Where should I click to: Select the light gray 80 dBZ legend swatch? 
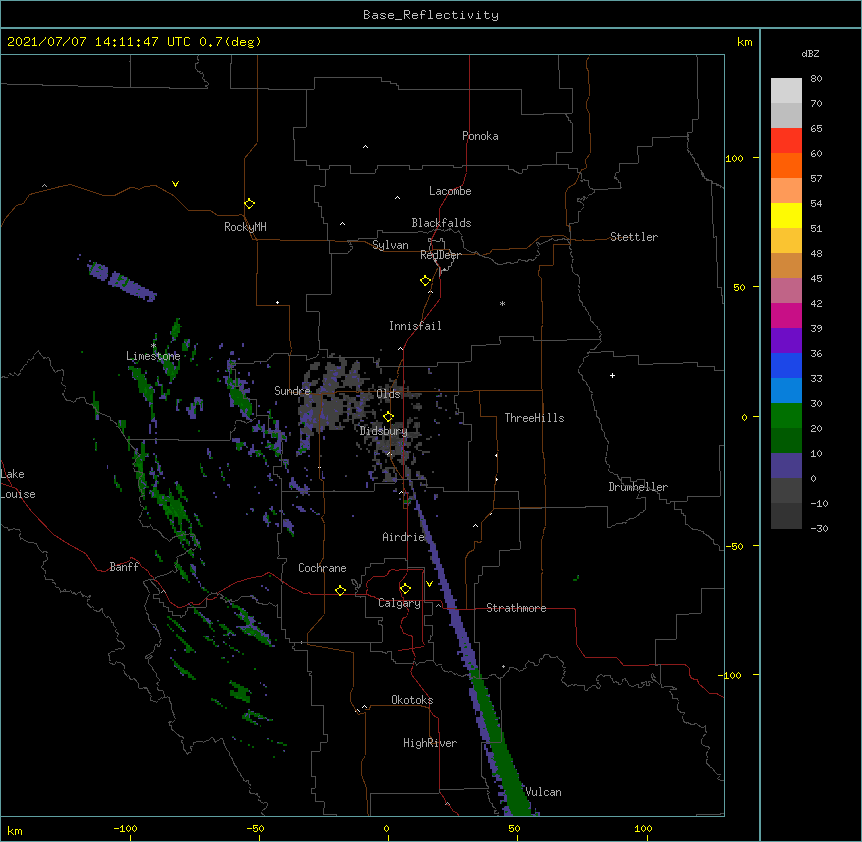point(786,90)
